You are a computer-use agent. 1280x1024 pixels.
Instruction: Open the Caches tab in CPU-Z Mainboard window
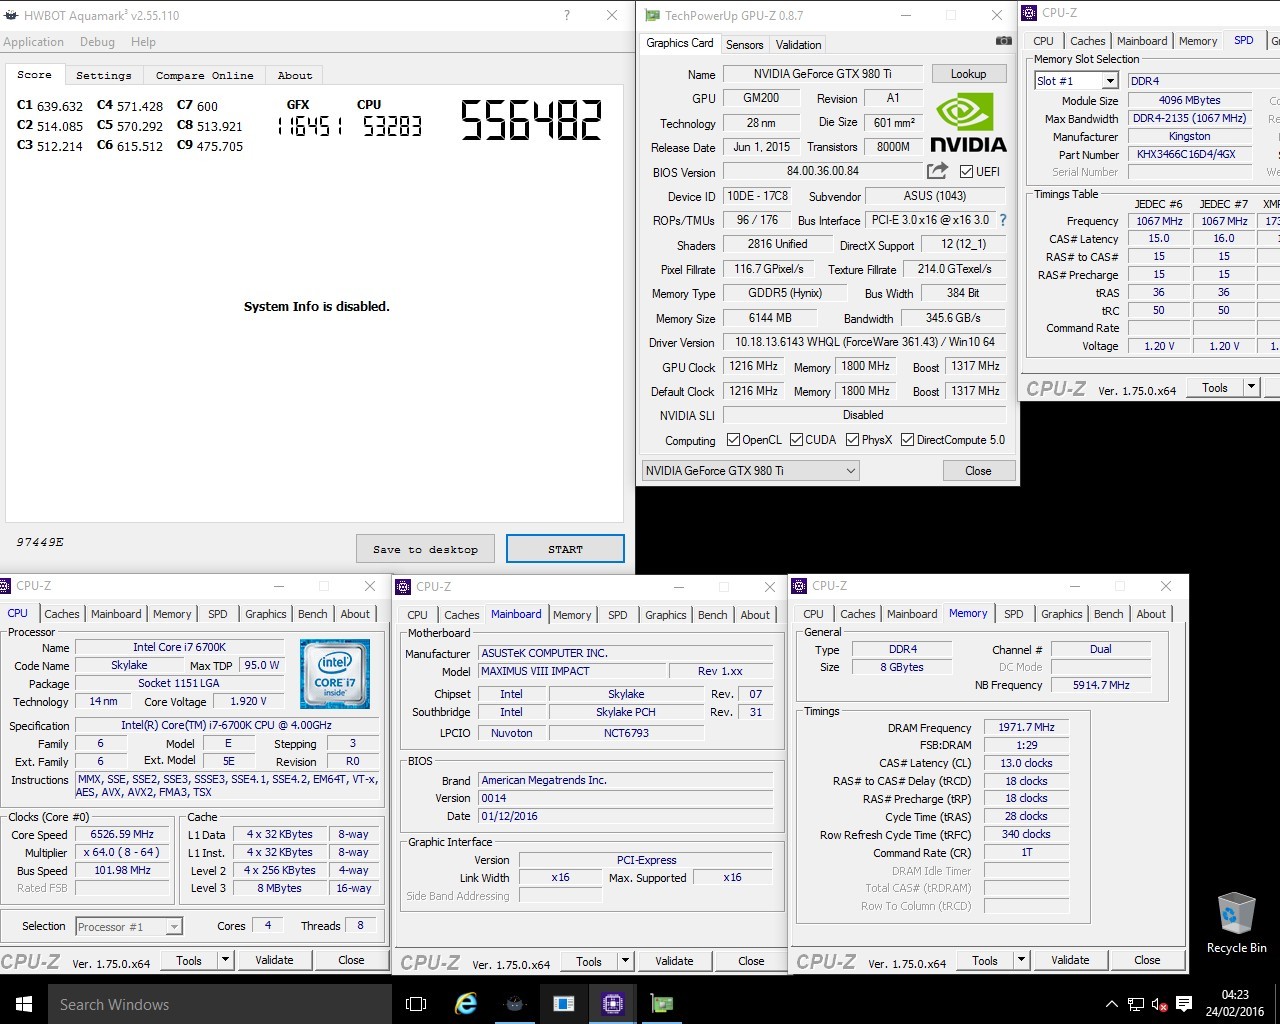coord(461,615)
